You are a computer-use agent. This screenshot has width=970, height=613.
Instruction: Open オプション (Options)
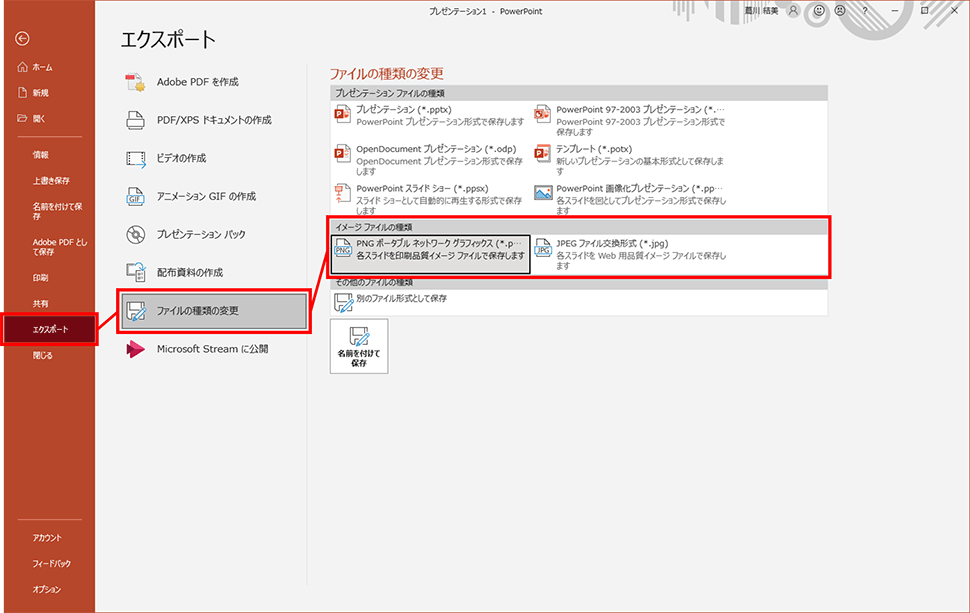(x=49, y=589)
